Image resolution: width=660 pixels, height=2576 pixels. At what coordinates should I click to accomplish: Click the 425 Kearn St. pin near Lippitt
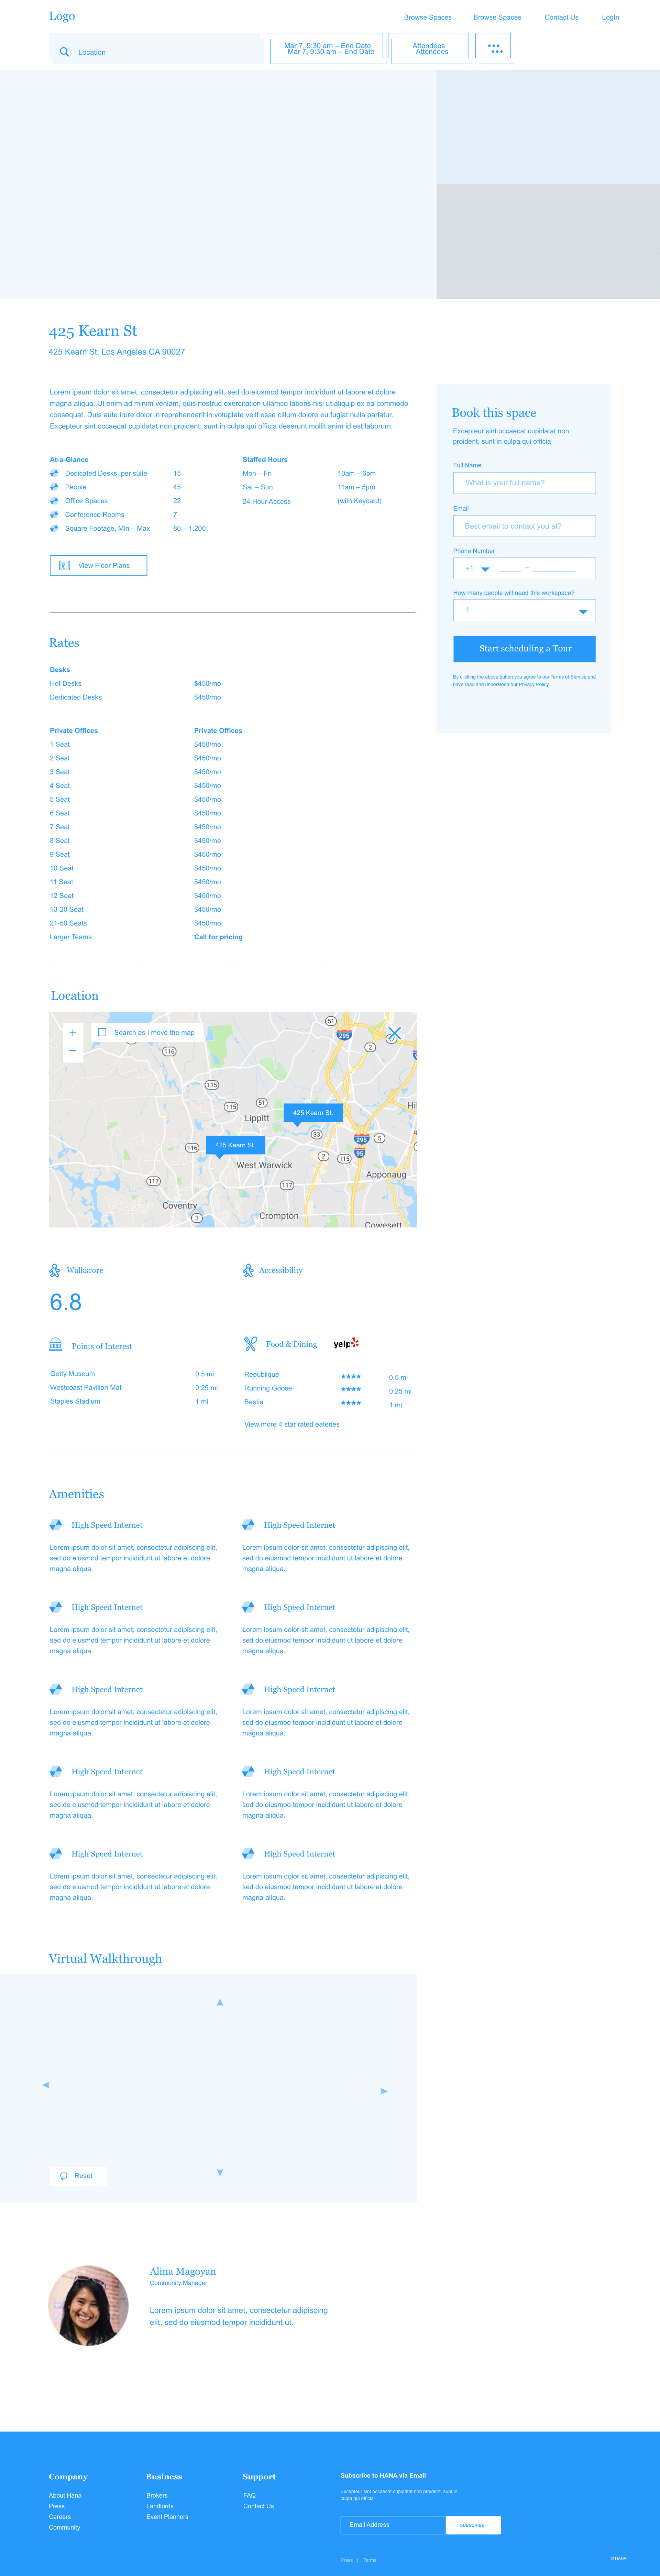coord(313,1113)
